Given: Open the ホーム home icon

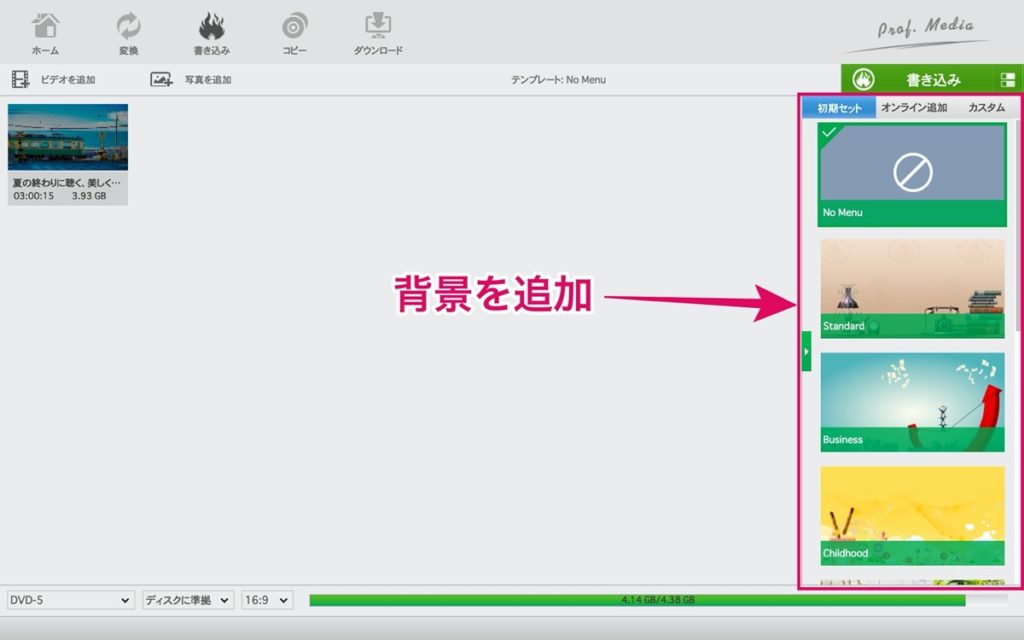Looking at the screenshot, I should [x=46, y=27].
